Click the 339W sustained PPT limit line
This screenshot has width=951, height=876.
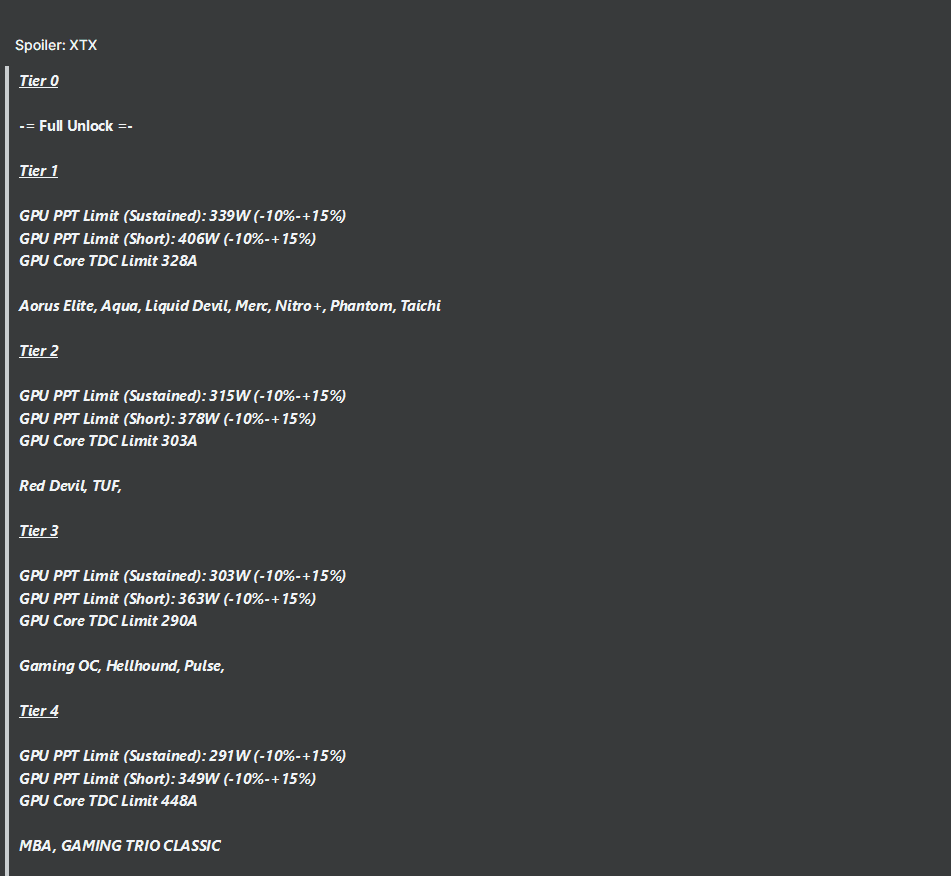pos(183,216)
